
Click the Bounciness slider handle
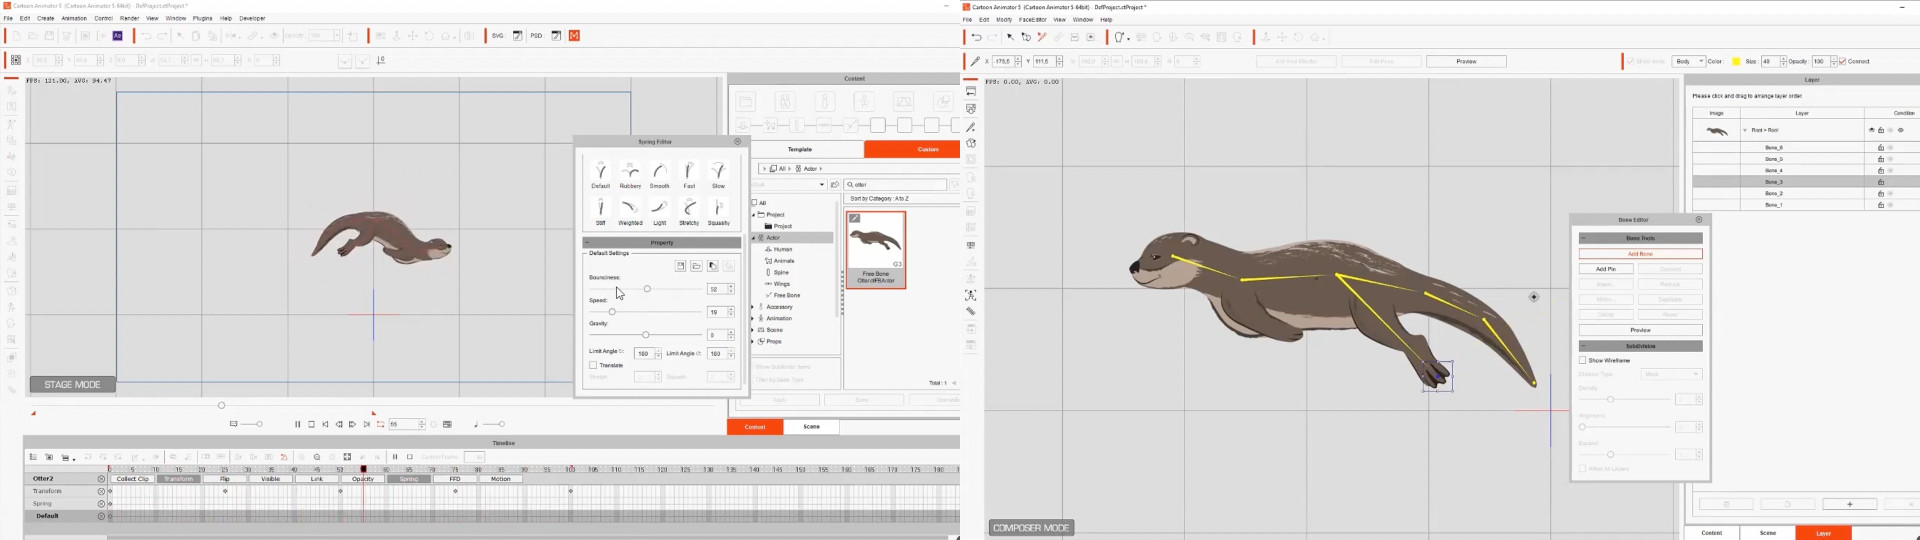pyautogui.click(x=647, y=289)
